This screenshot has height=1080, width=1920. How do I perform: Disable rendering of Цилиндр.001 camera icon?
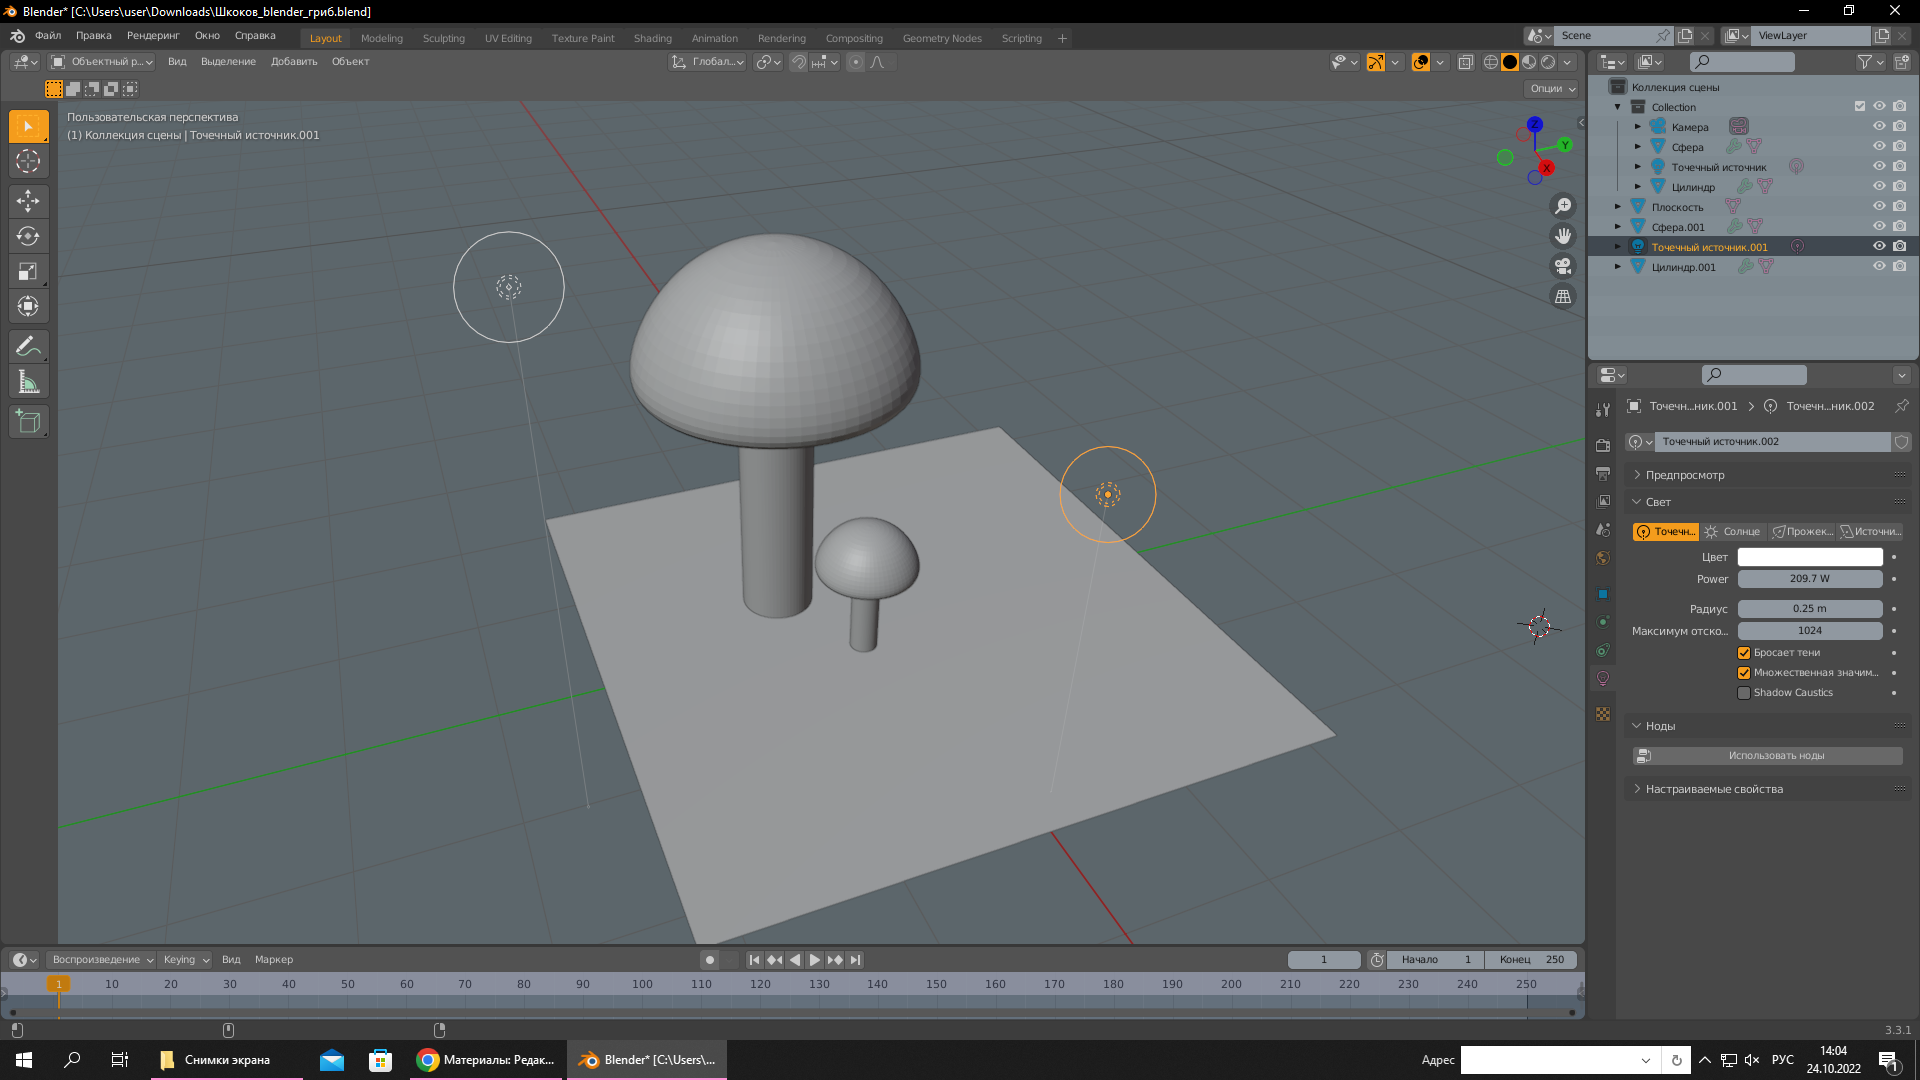pyautogui.click(x=1899, y=267)
